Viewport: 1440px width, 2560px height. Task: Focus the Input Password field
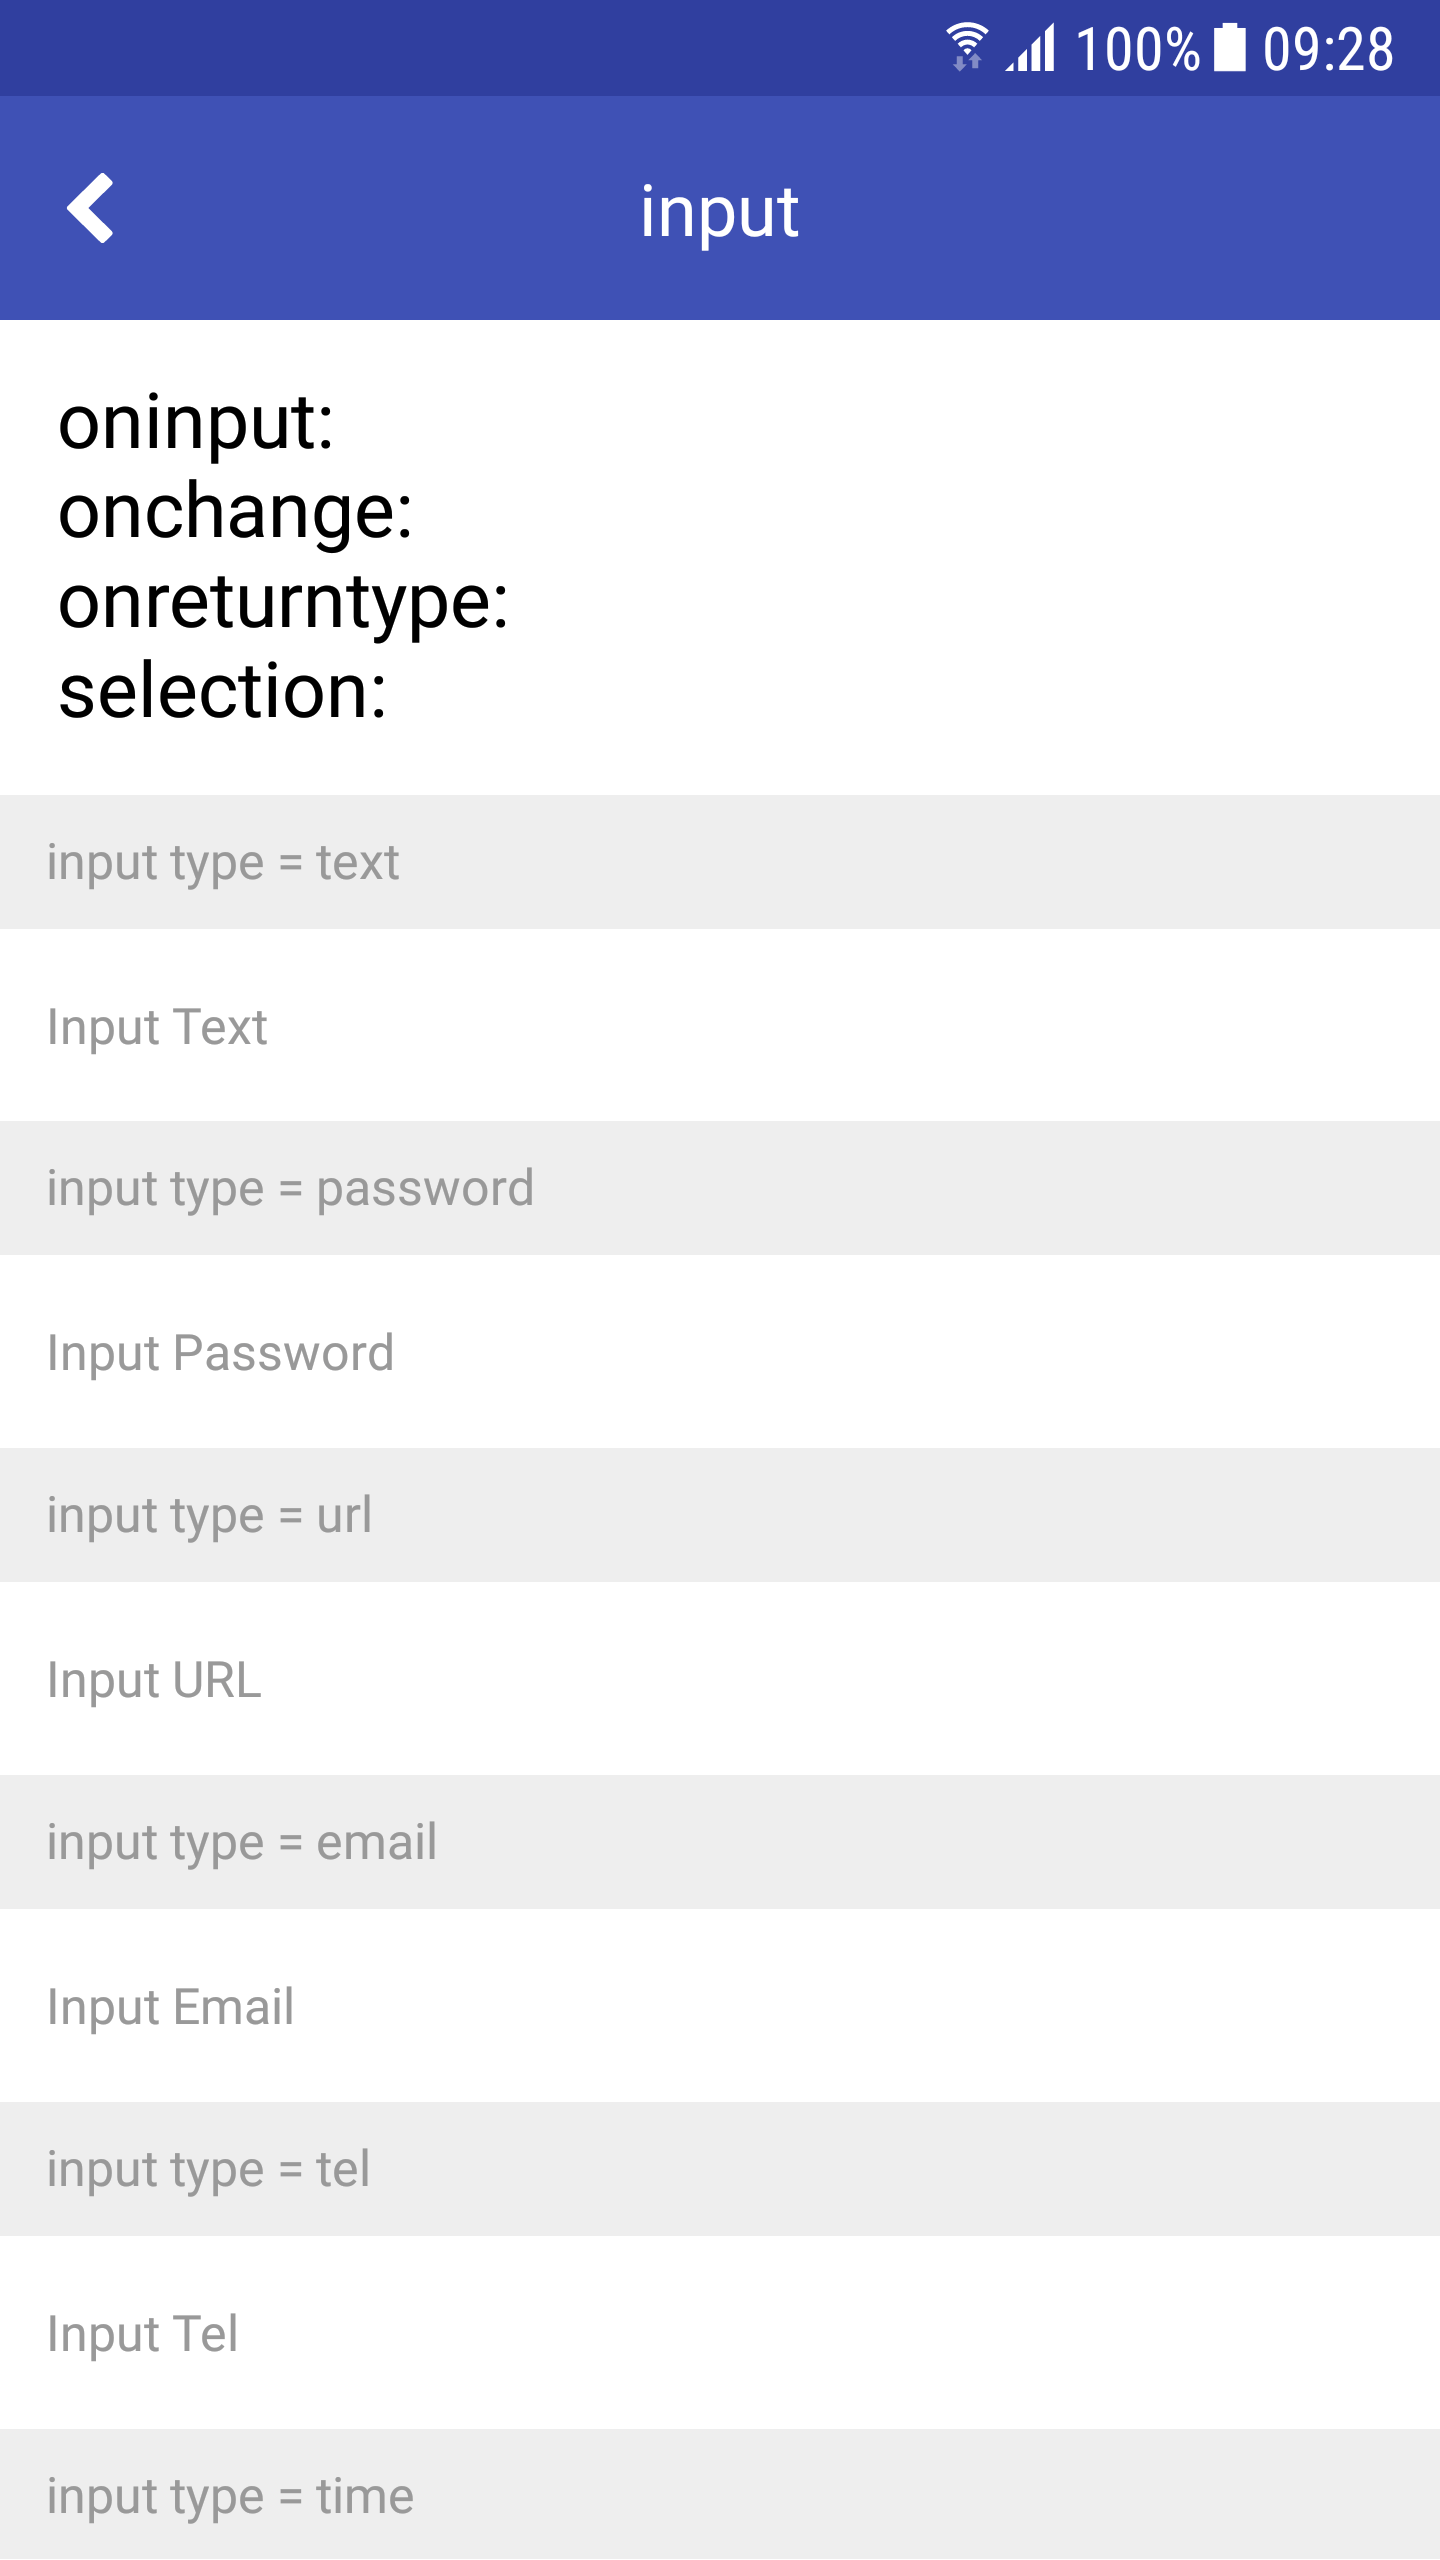coord(720,1352)
